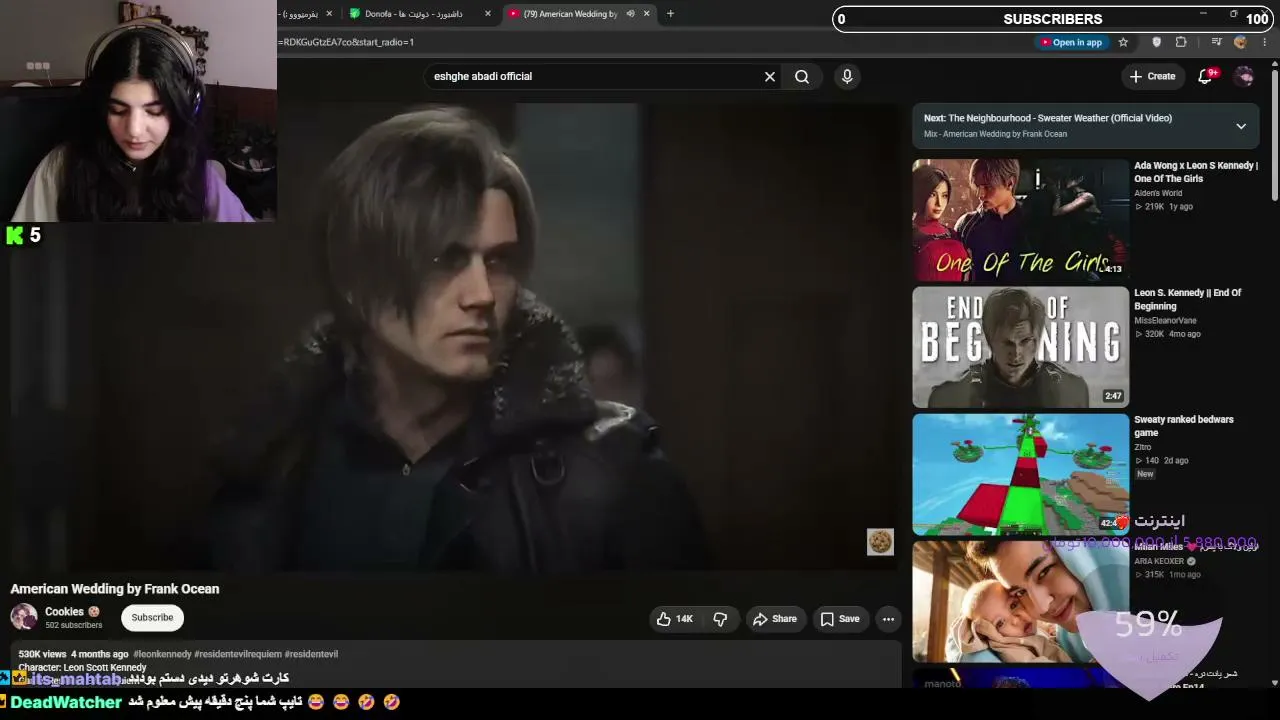Click the #residentevilrequiem hashtag
This screenshot has height=720, width=1280.
238,654
